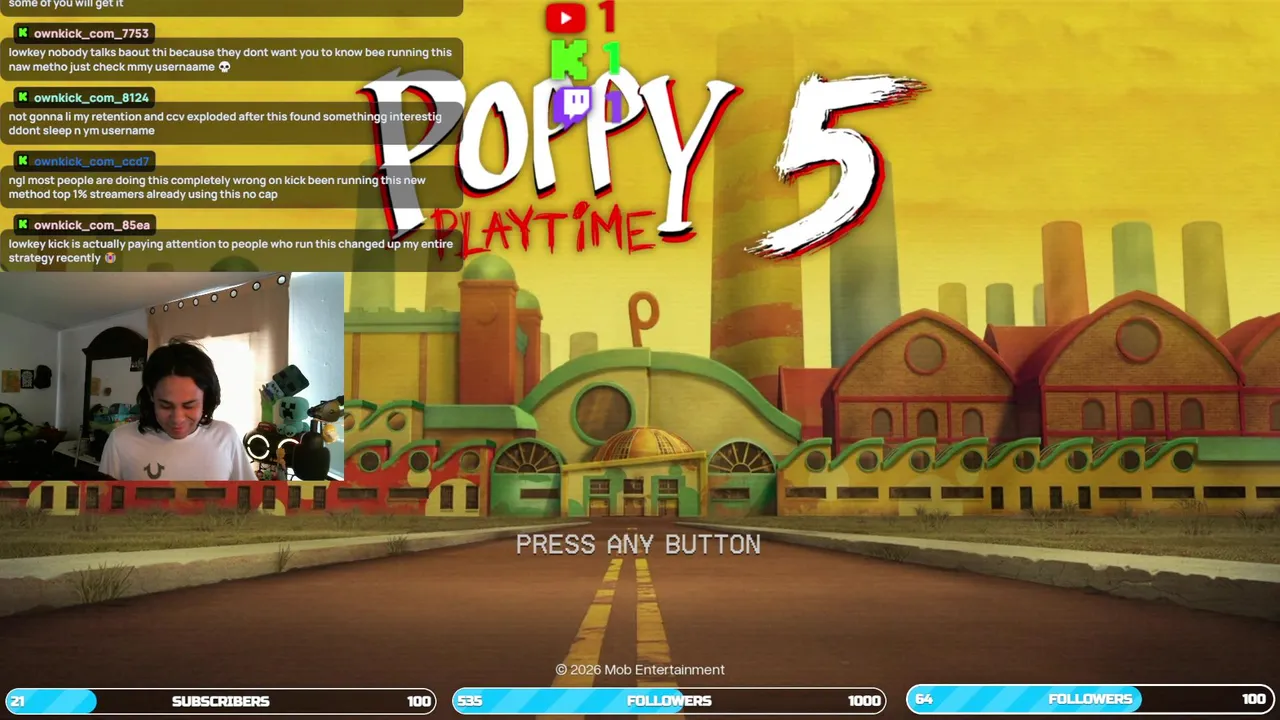Click the 64 Followers goal progress bar
1280x720 pixels.
[x=1090, y=699]
